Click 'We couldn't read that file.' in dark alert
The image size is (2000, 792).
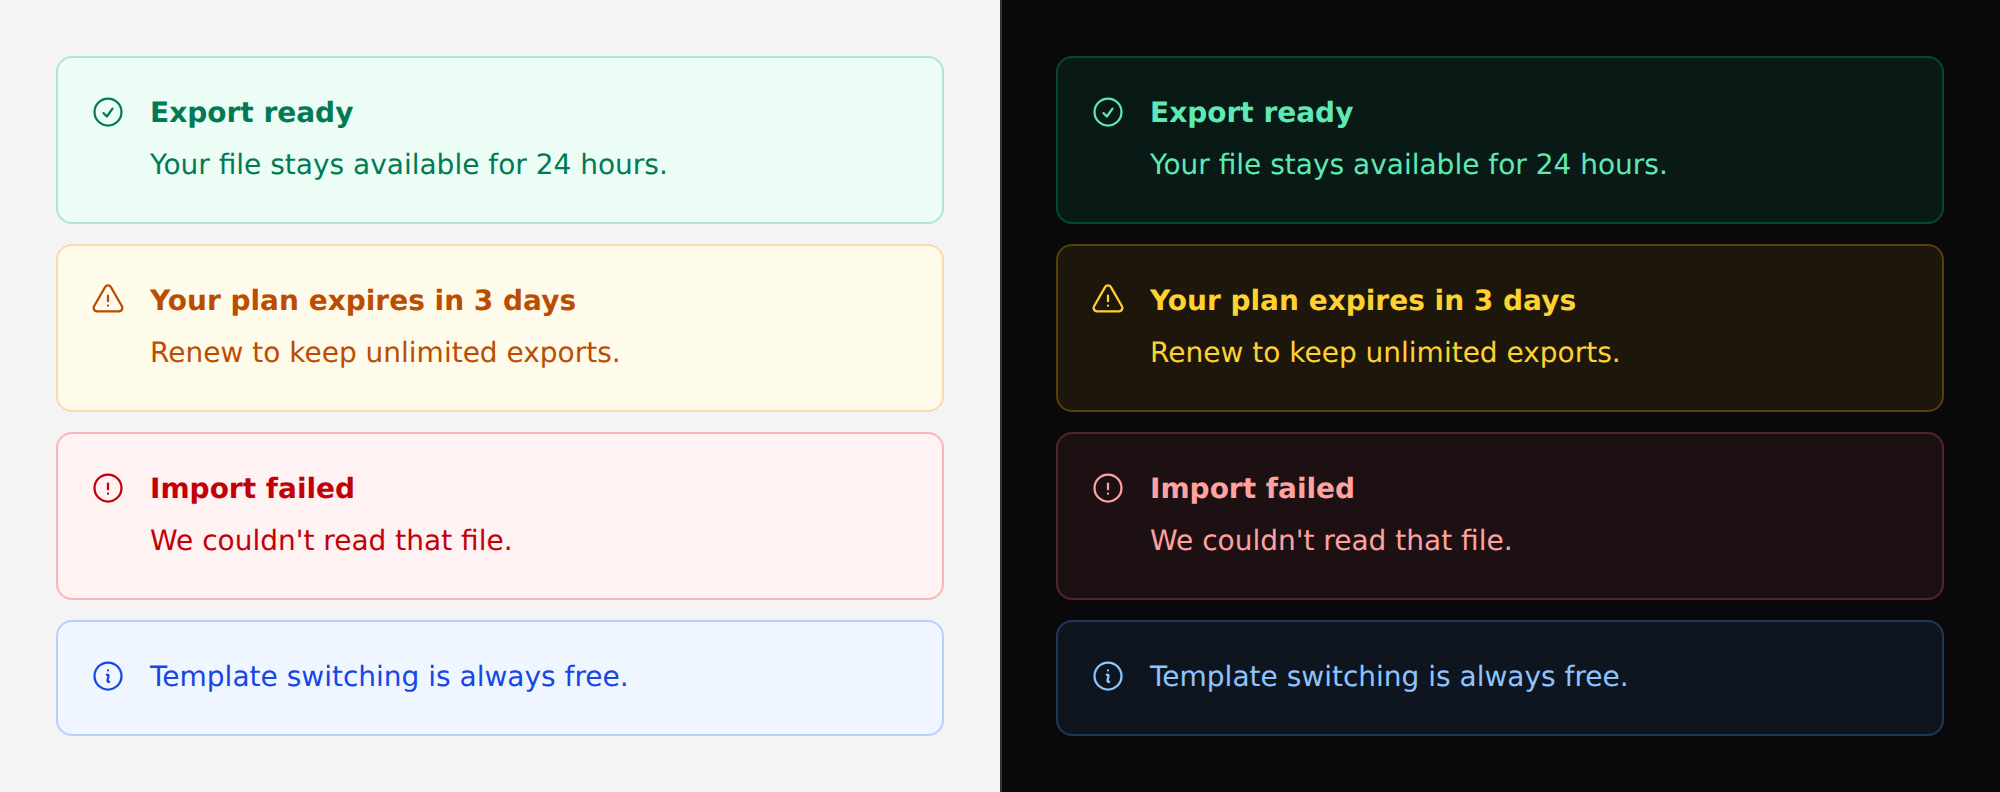pos(1331,540)
